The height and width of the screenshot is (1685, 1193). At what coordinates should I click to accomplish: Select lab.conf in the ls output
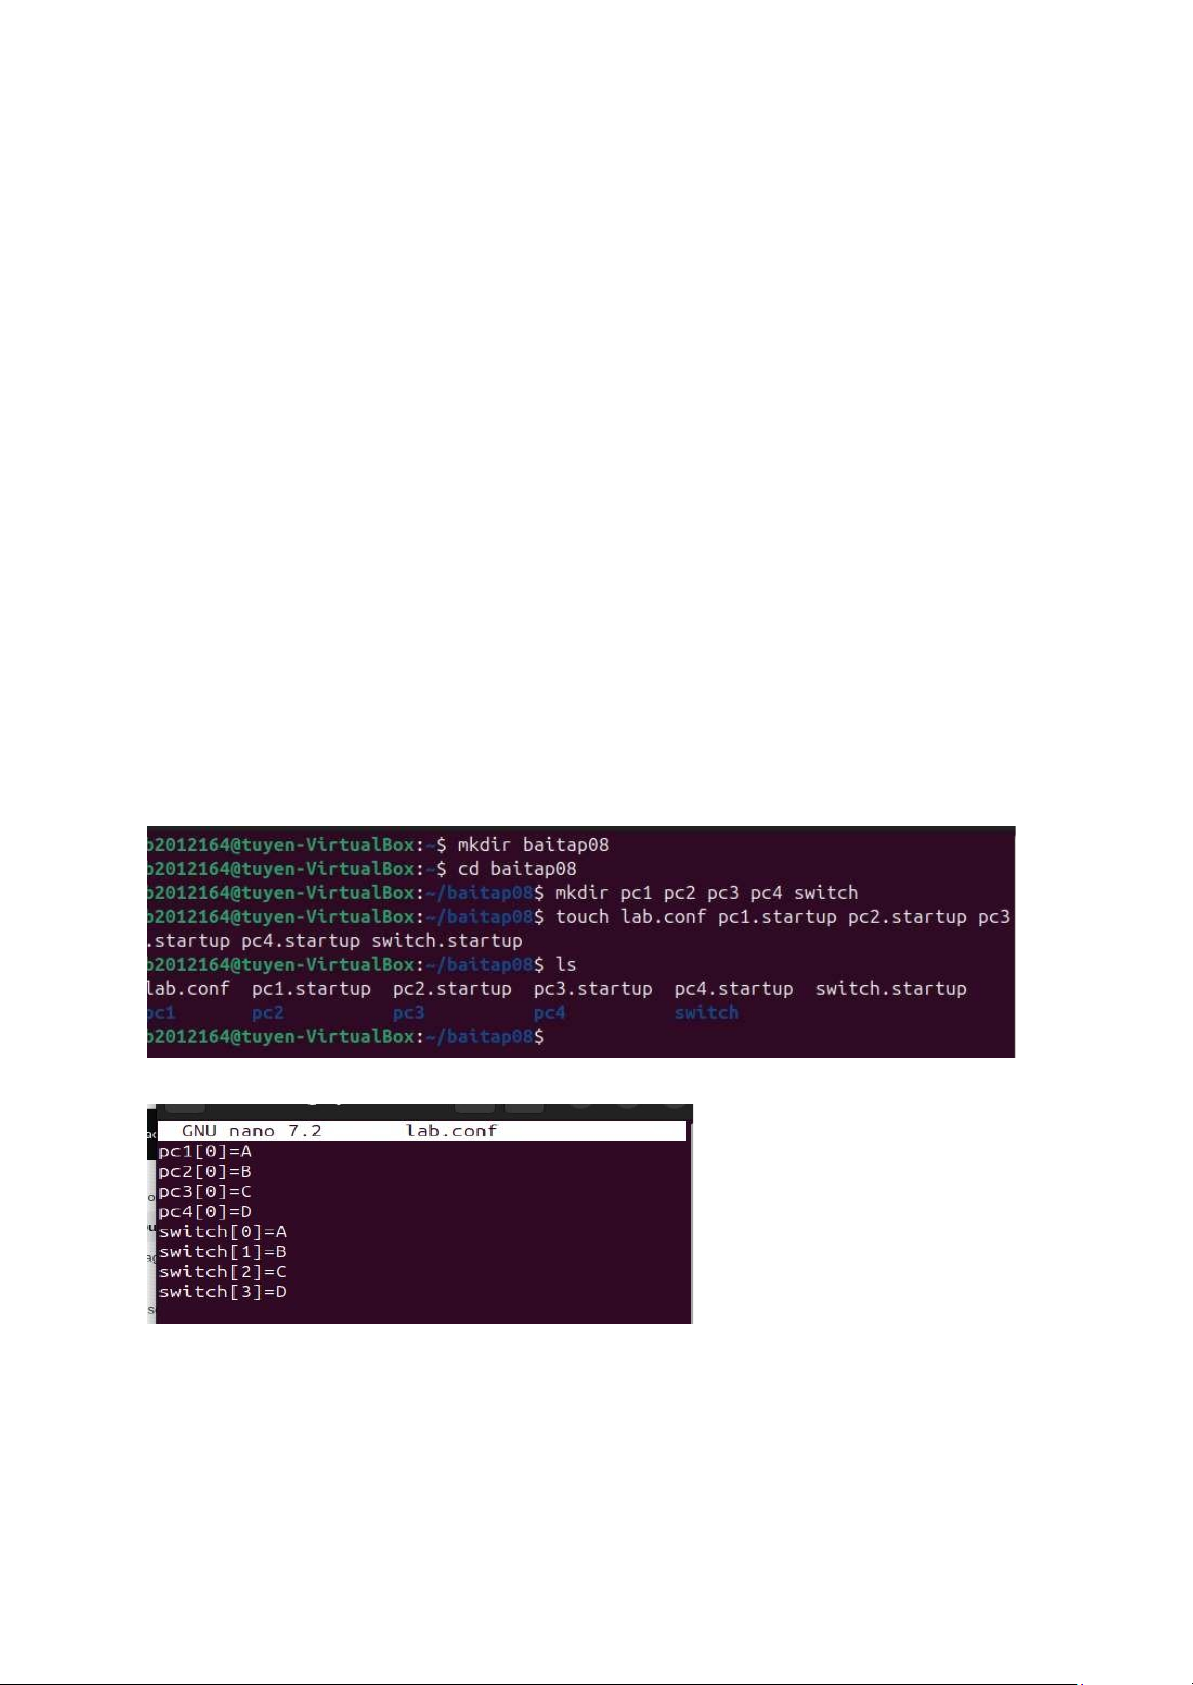pyautogui.click(x=188, y=989)
